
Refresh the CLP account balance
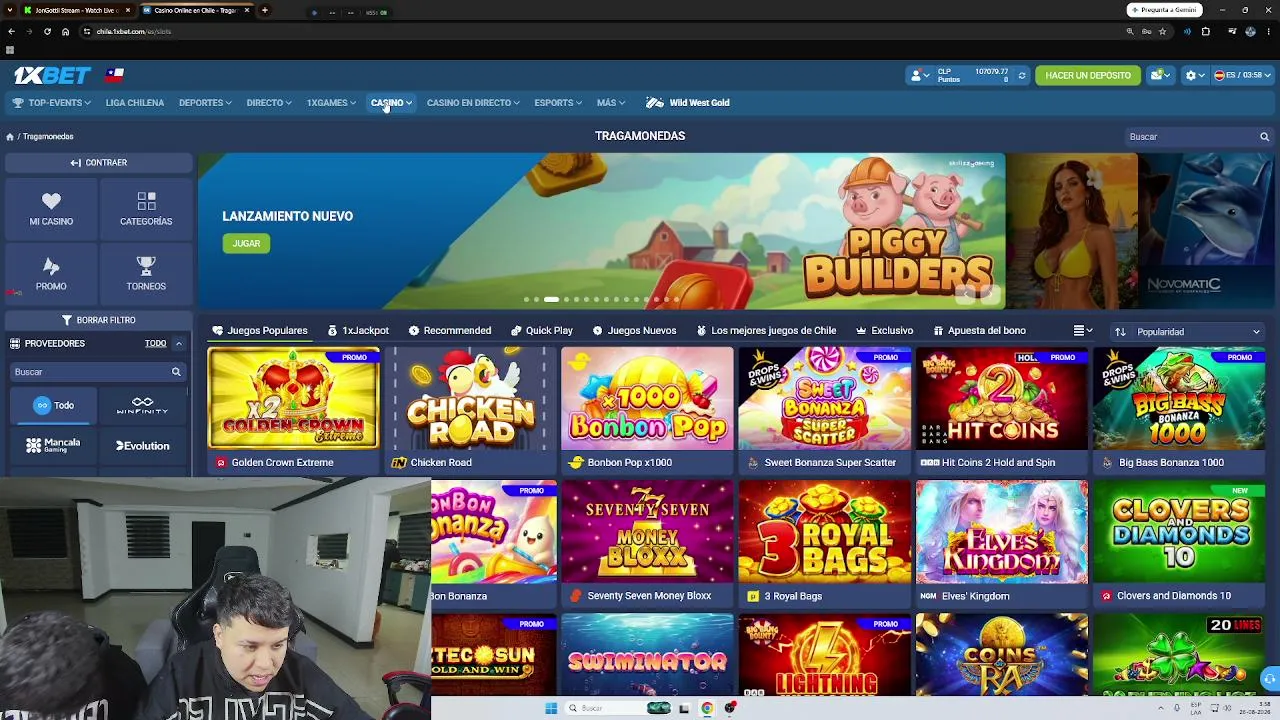coord(1021,75)
